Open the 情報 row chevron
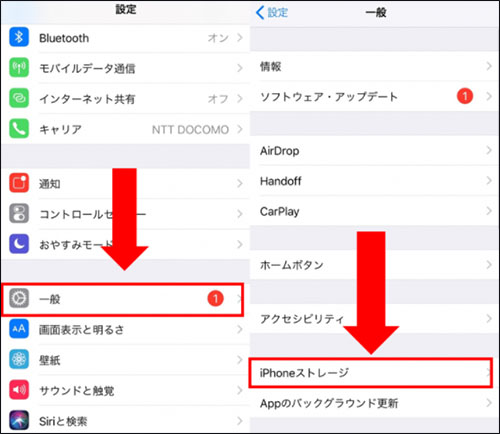Image resolution: width=500 pixels, height=434 pixels. (x=489, y=66)
